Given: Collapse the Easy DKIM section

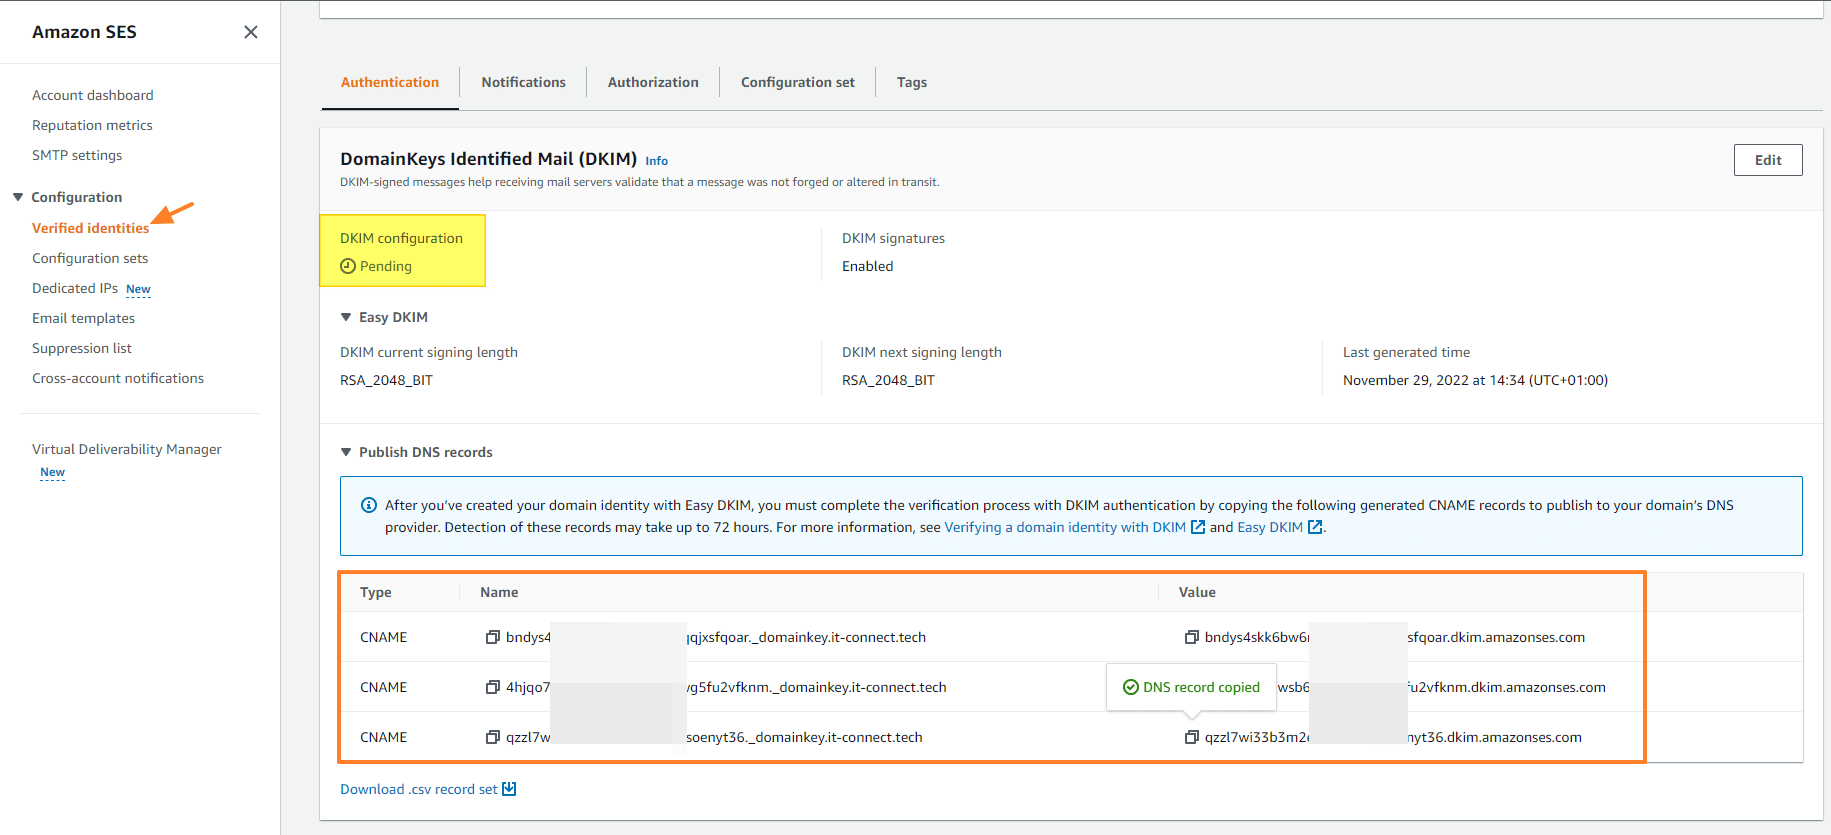Looking at the screenshot, I should pyautogui.click(x=346, y=317).
